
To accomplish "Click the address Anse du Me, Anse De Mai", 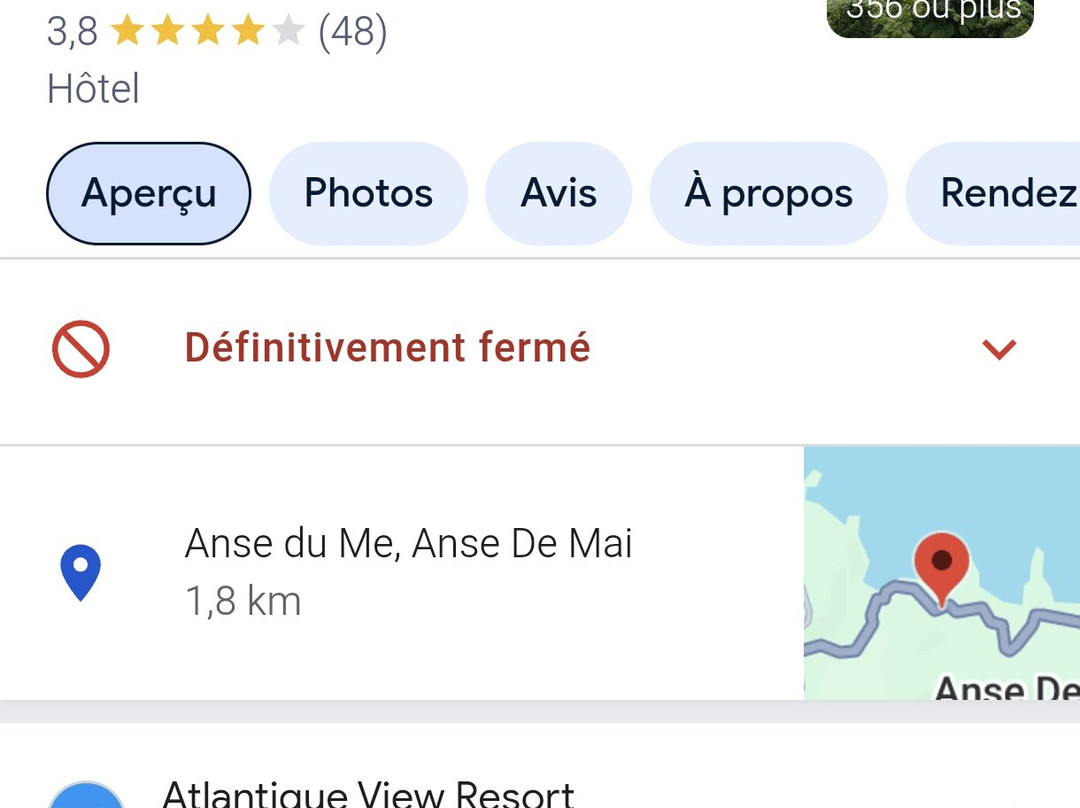I will click(408, 544).
